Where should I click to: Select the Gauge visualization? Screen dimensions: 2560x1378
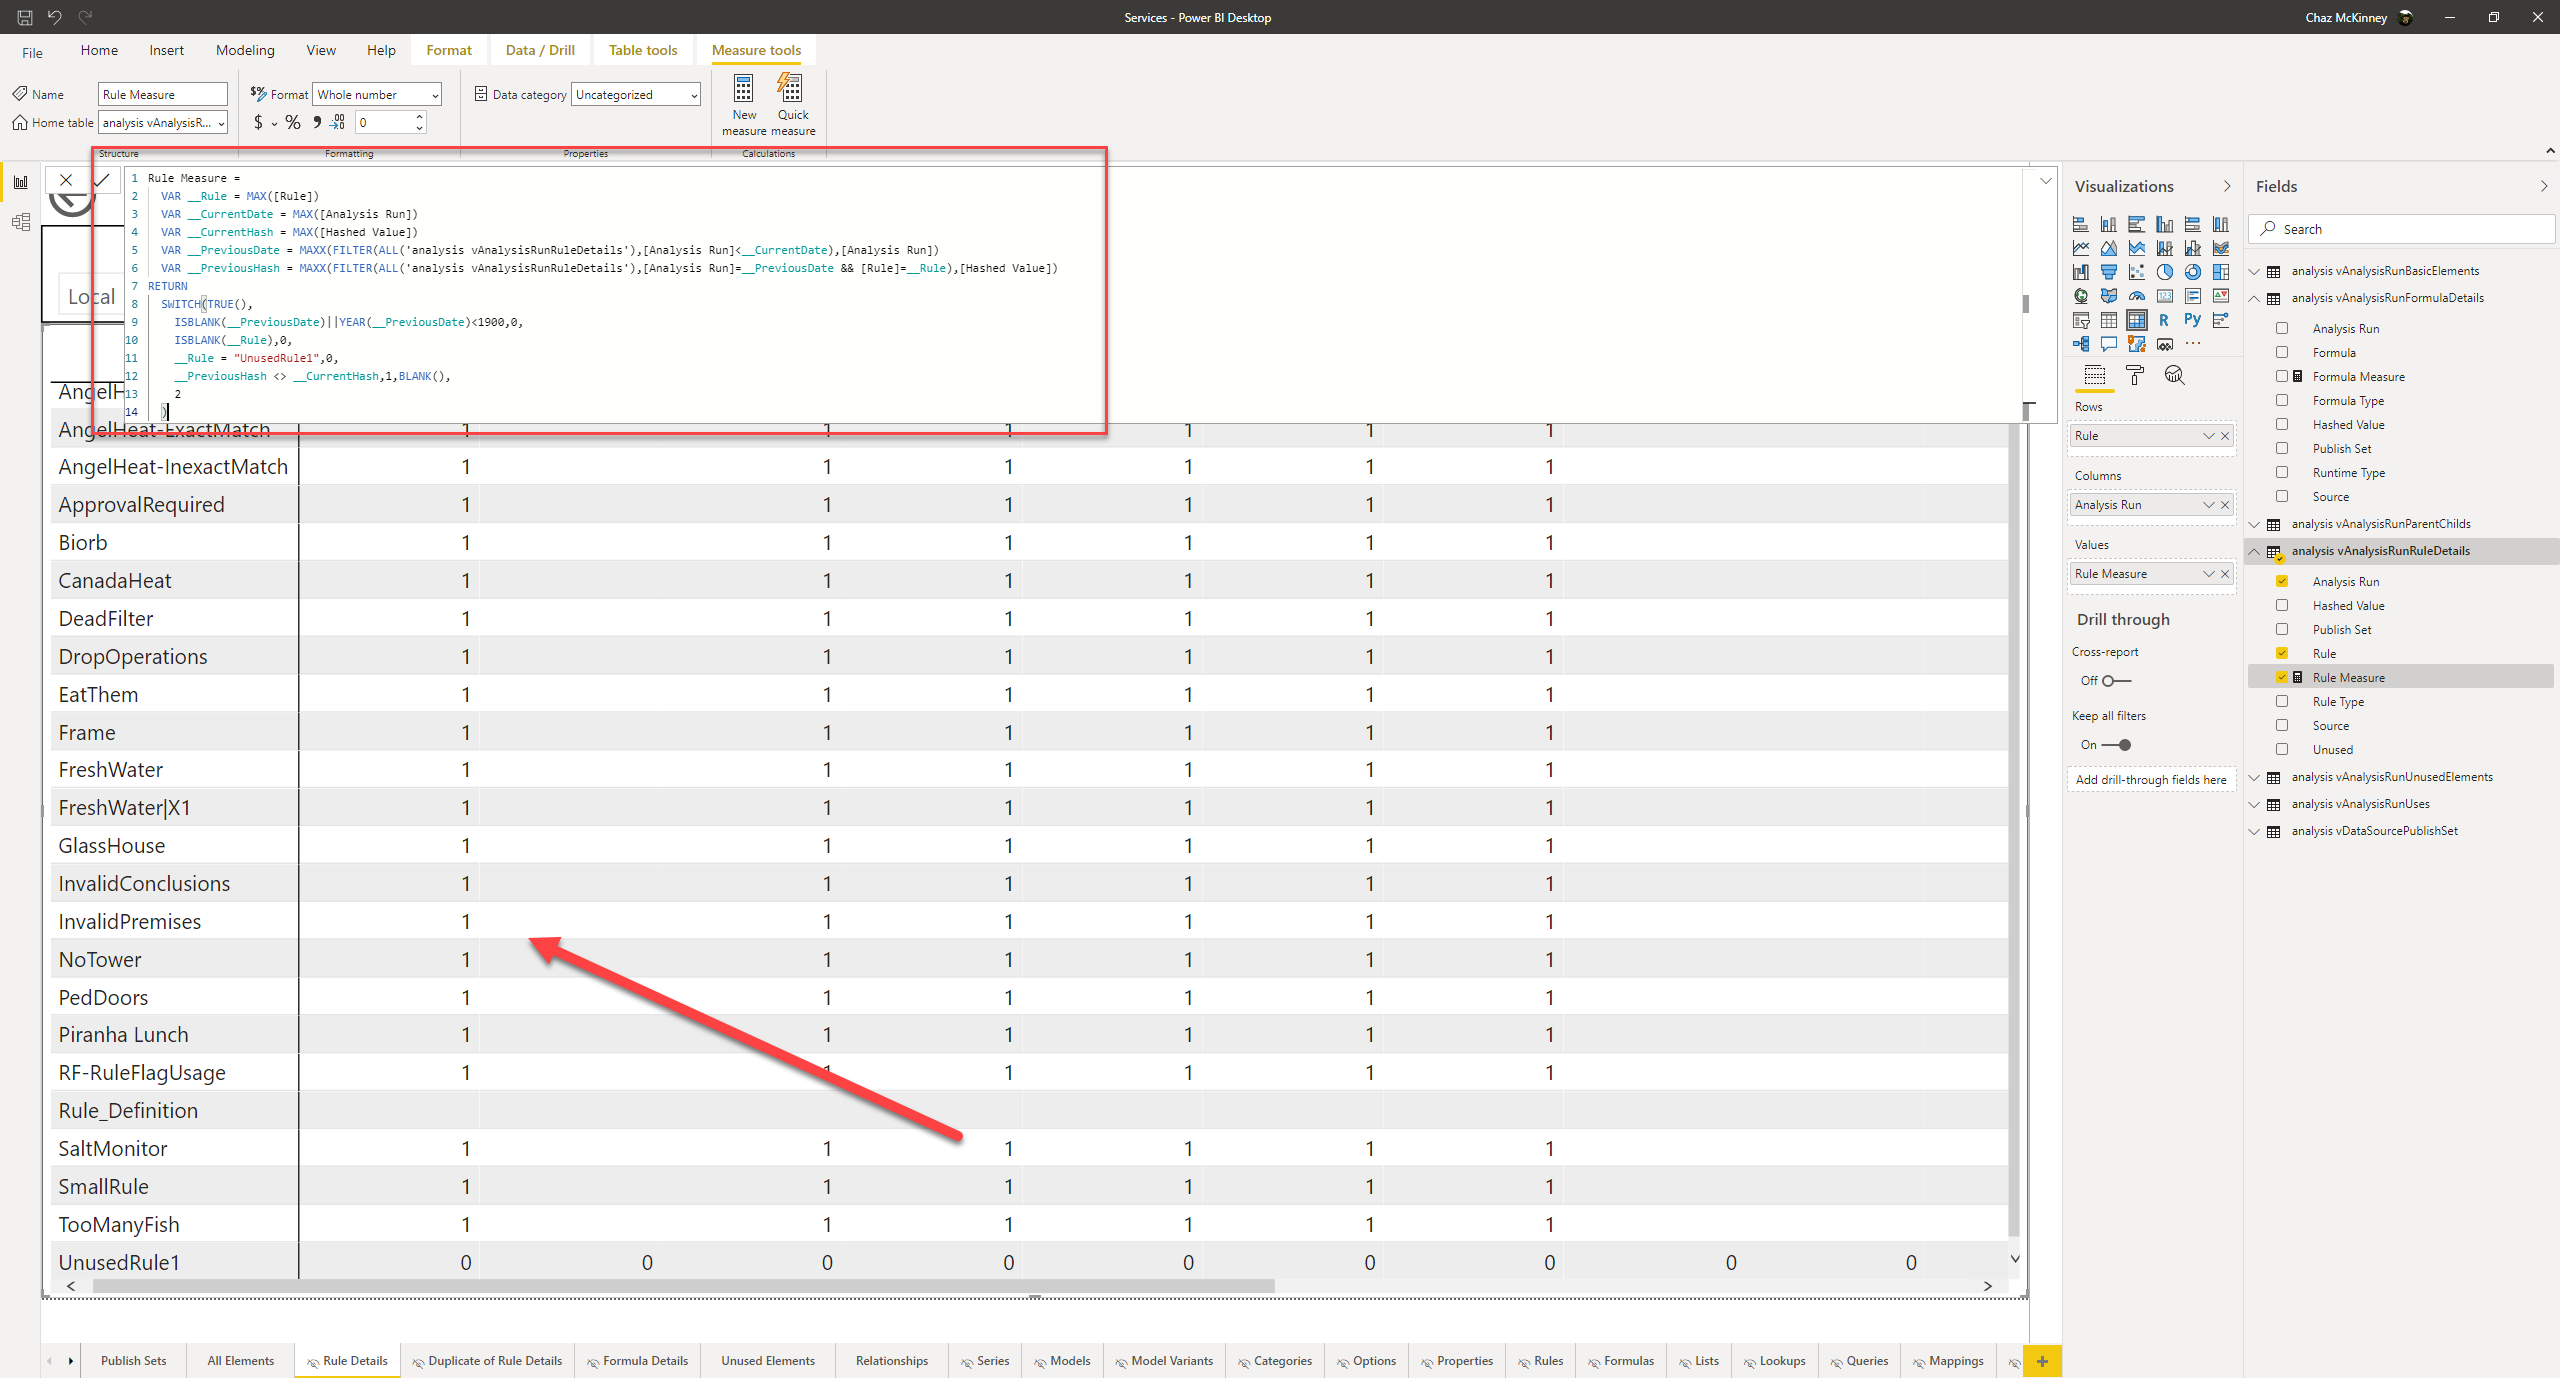2136,296
